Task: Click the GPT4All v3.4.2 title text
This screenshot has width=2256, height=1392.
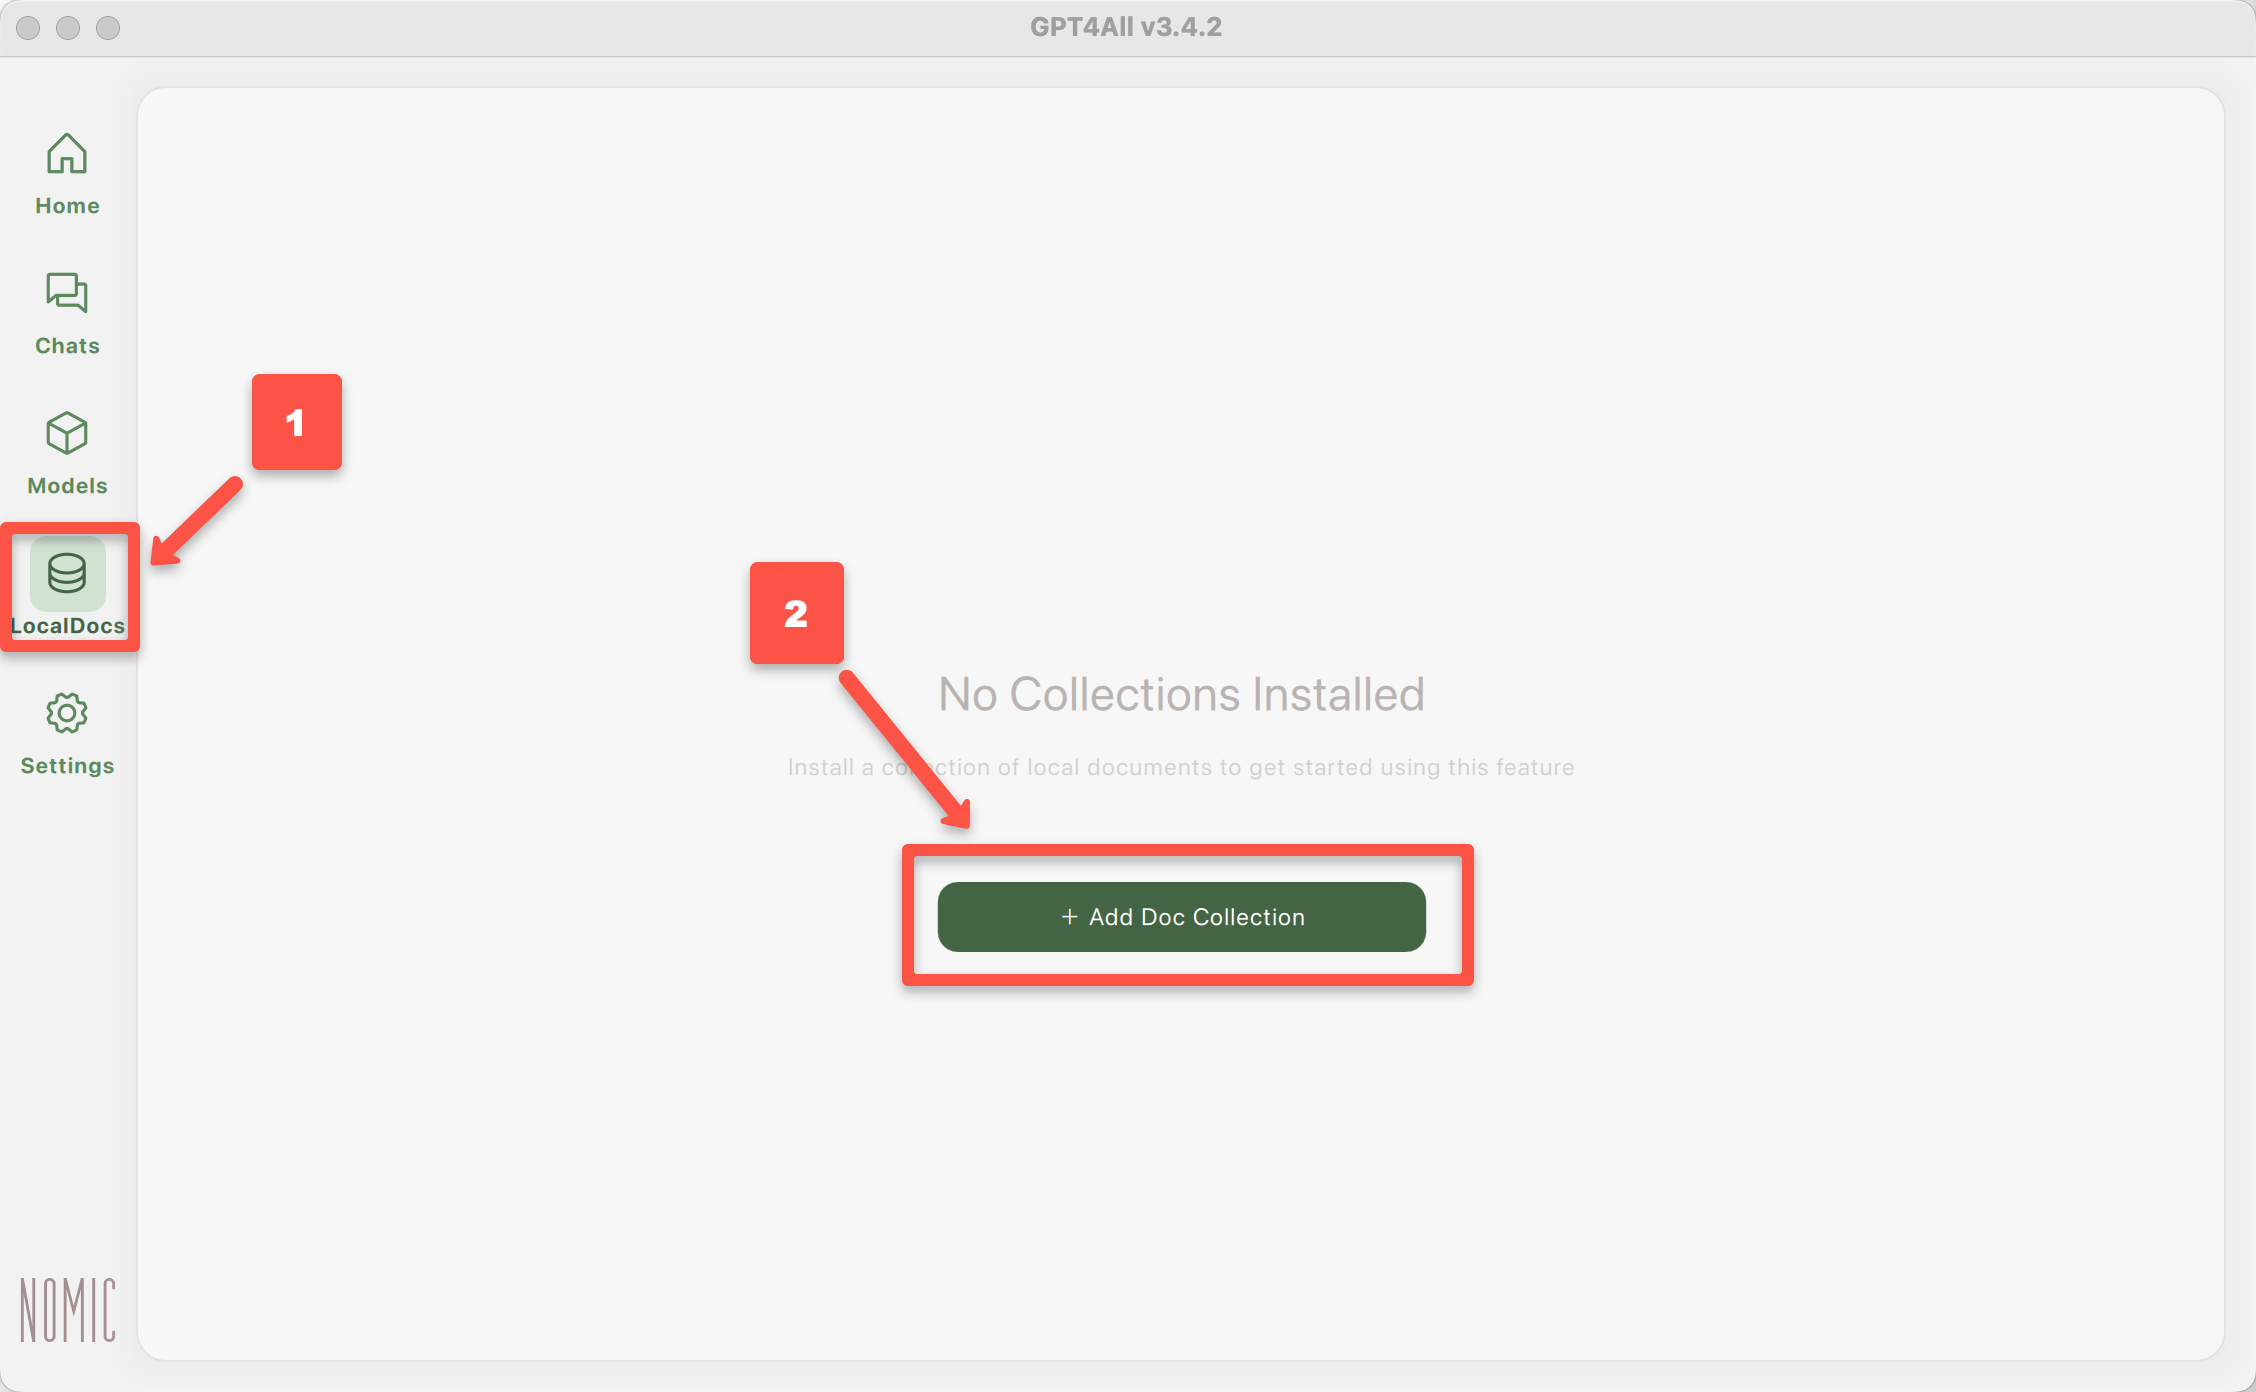Action: (x=1126, y=27)
